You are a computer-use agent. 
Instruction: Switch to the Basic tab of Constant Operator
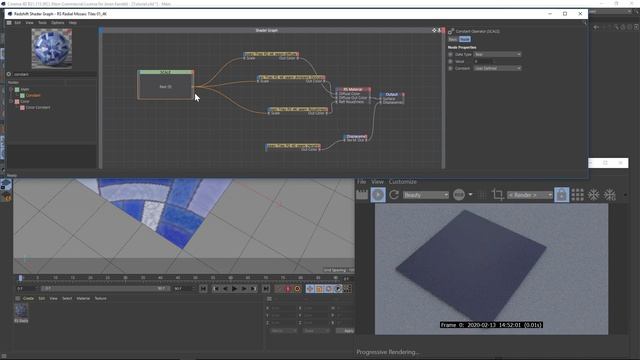(x=453, y=39)
